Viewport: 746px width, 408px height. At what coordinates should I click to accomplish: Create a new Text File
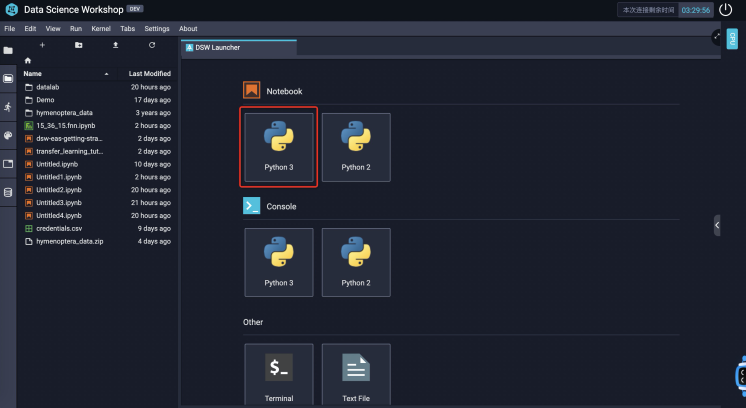(x=356, y=374)
